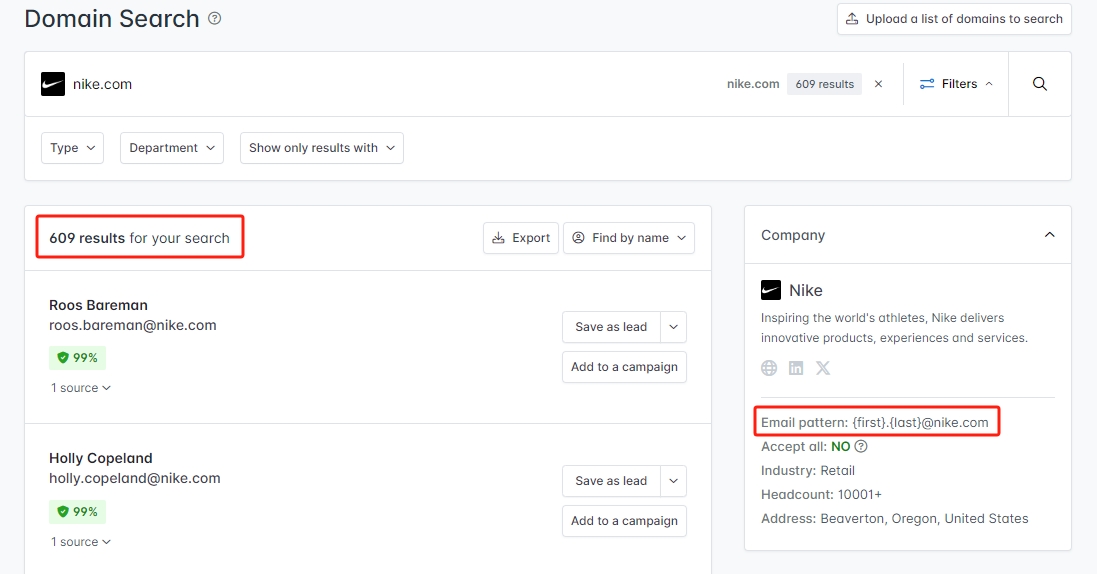This screenshot has width=1097, height=574.
Task: Clear the nike.com search with the X
Action: click(879, 84)
